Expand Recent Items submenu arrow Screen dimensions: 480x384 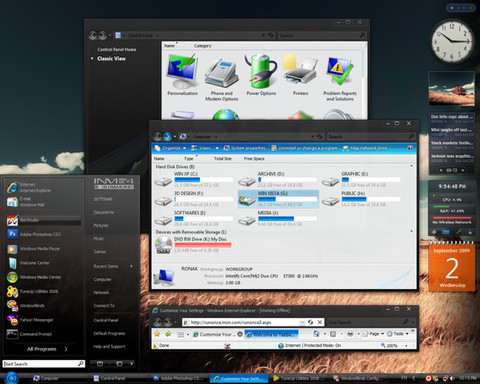(131, 266)
